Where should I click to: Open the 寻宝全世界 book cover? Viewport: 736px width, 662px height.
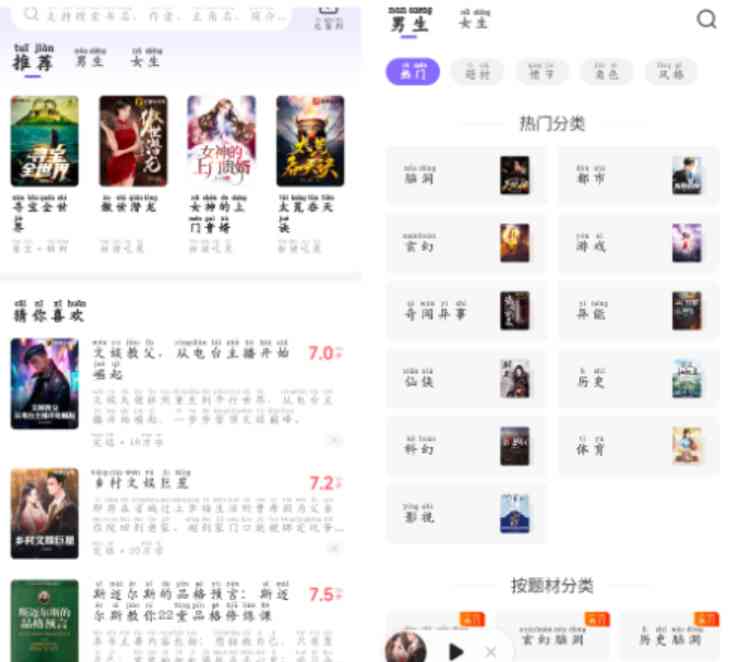click(x=45, y=141)
